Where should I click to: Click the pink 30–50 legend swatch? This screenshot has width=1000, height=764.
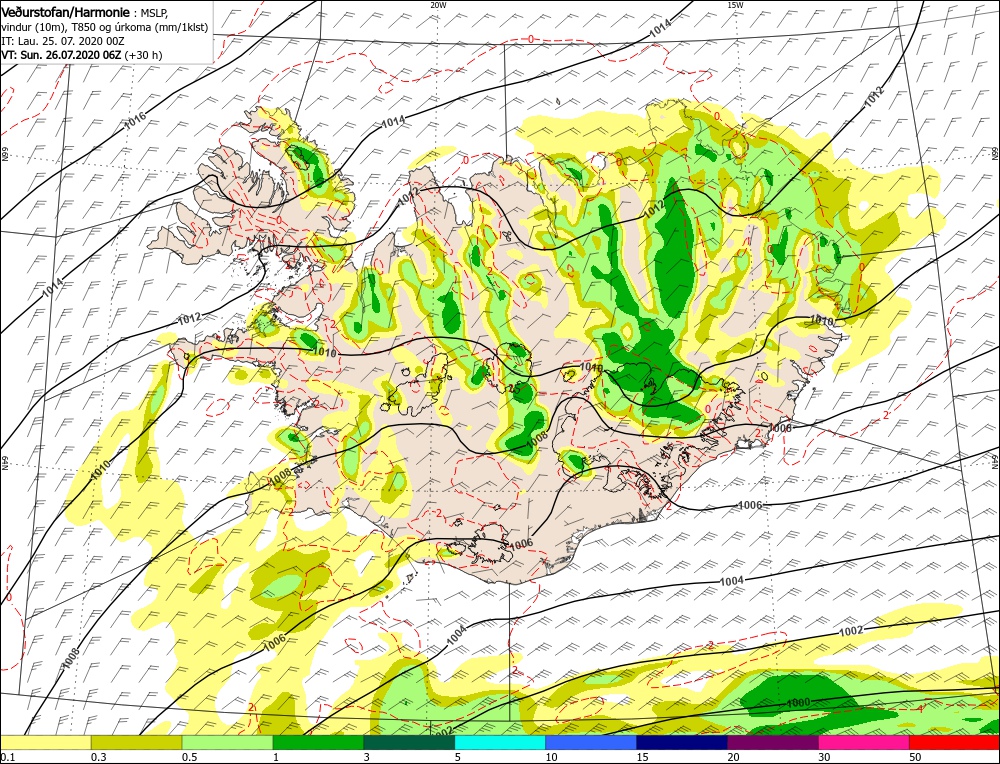pos(864,742)
